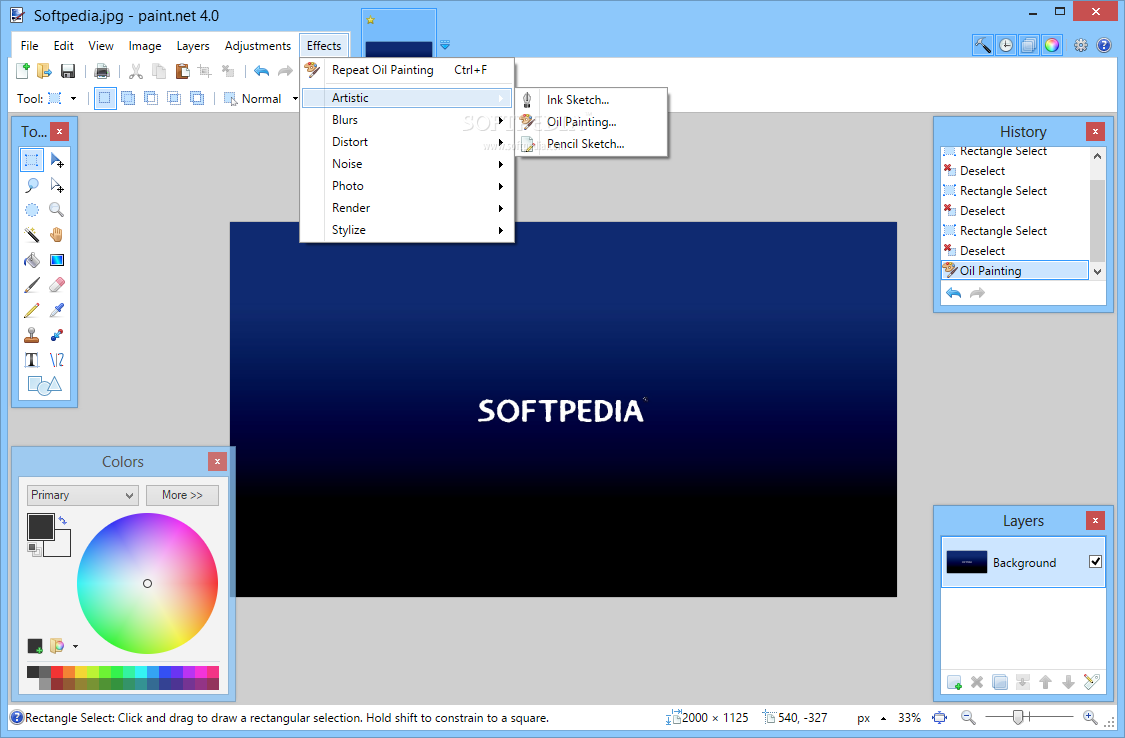Toggle the Layers window button
This screenshot has width=1125, height=738.
[x=1029, y=45]
